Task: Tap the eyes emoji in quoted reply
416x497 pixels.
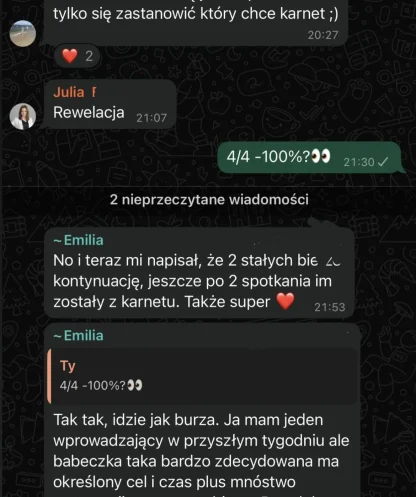Action: [x=135, y=385]
